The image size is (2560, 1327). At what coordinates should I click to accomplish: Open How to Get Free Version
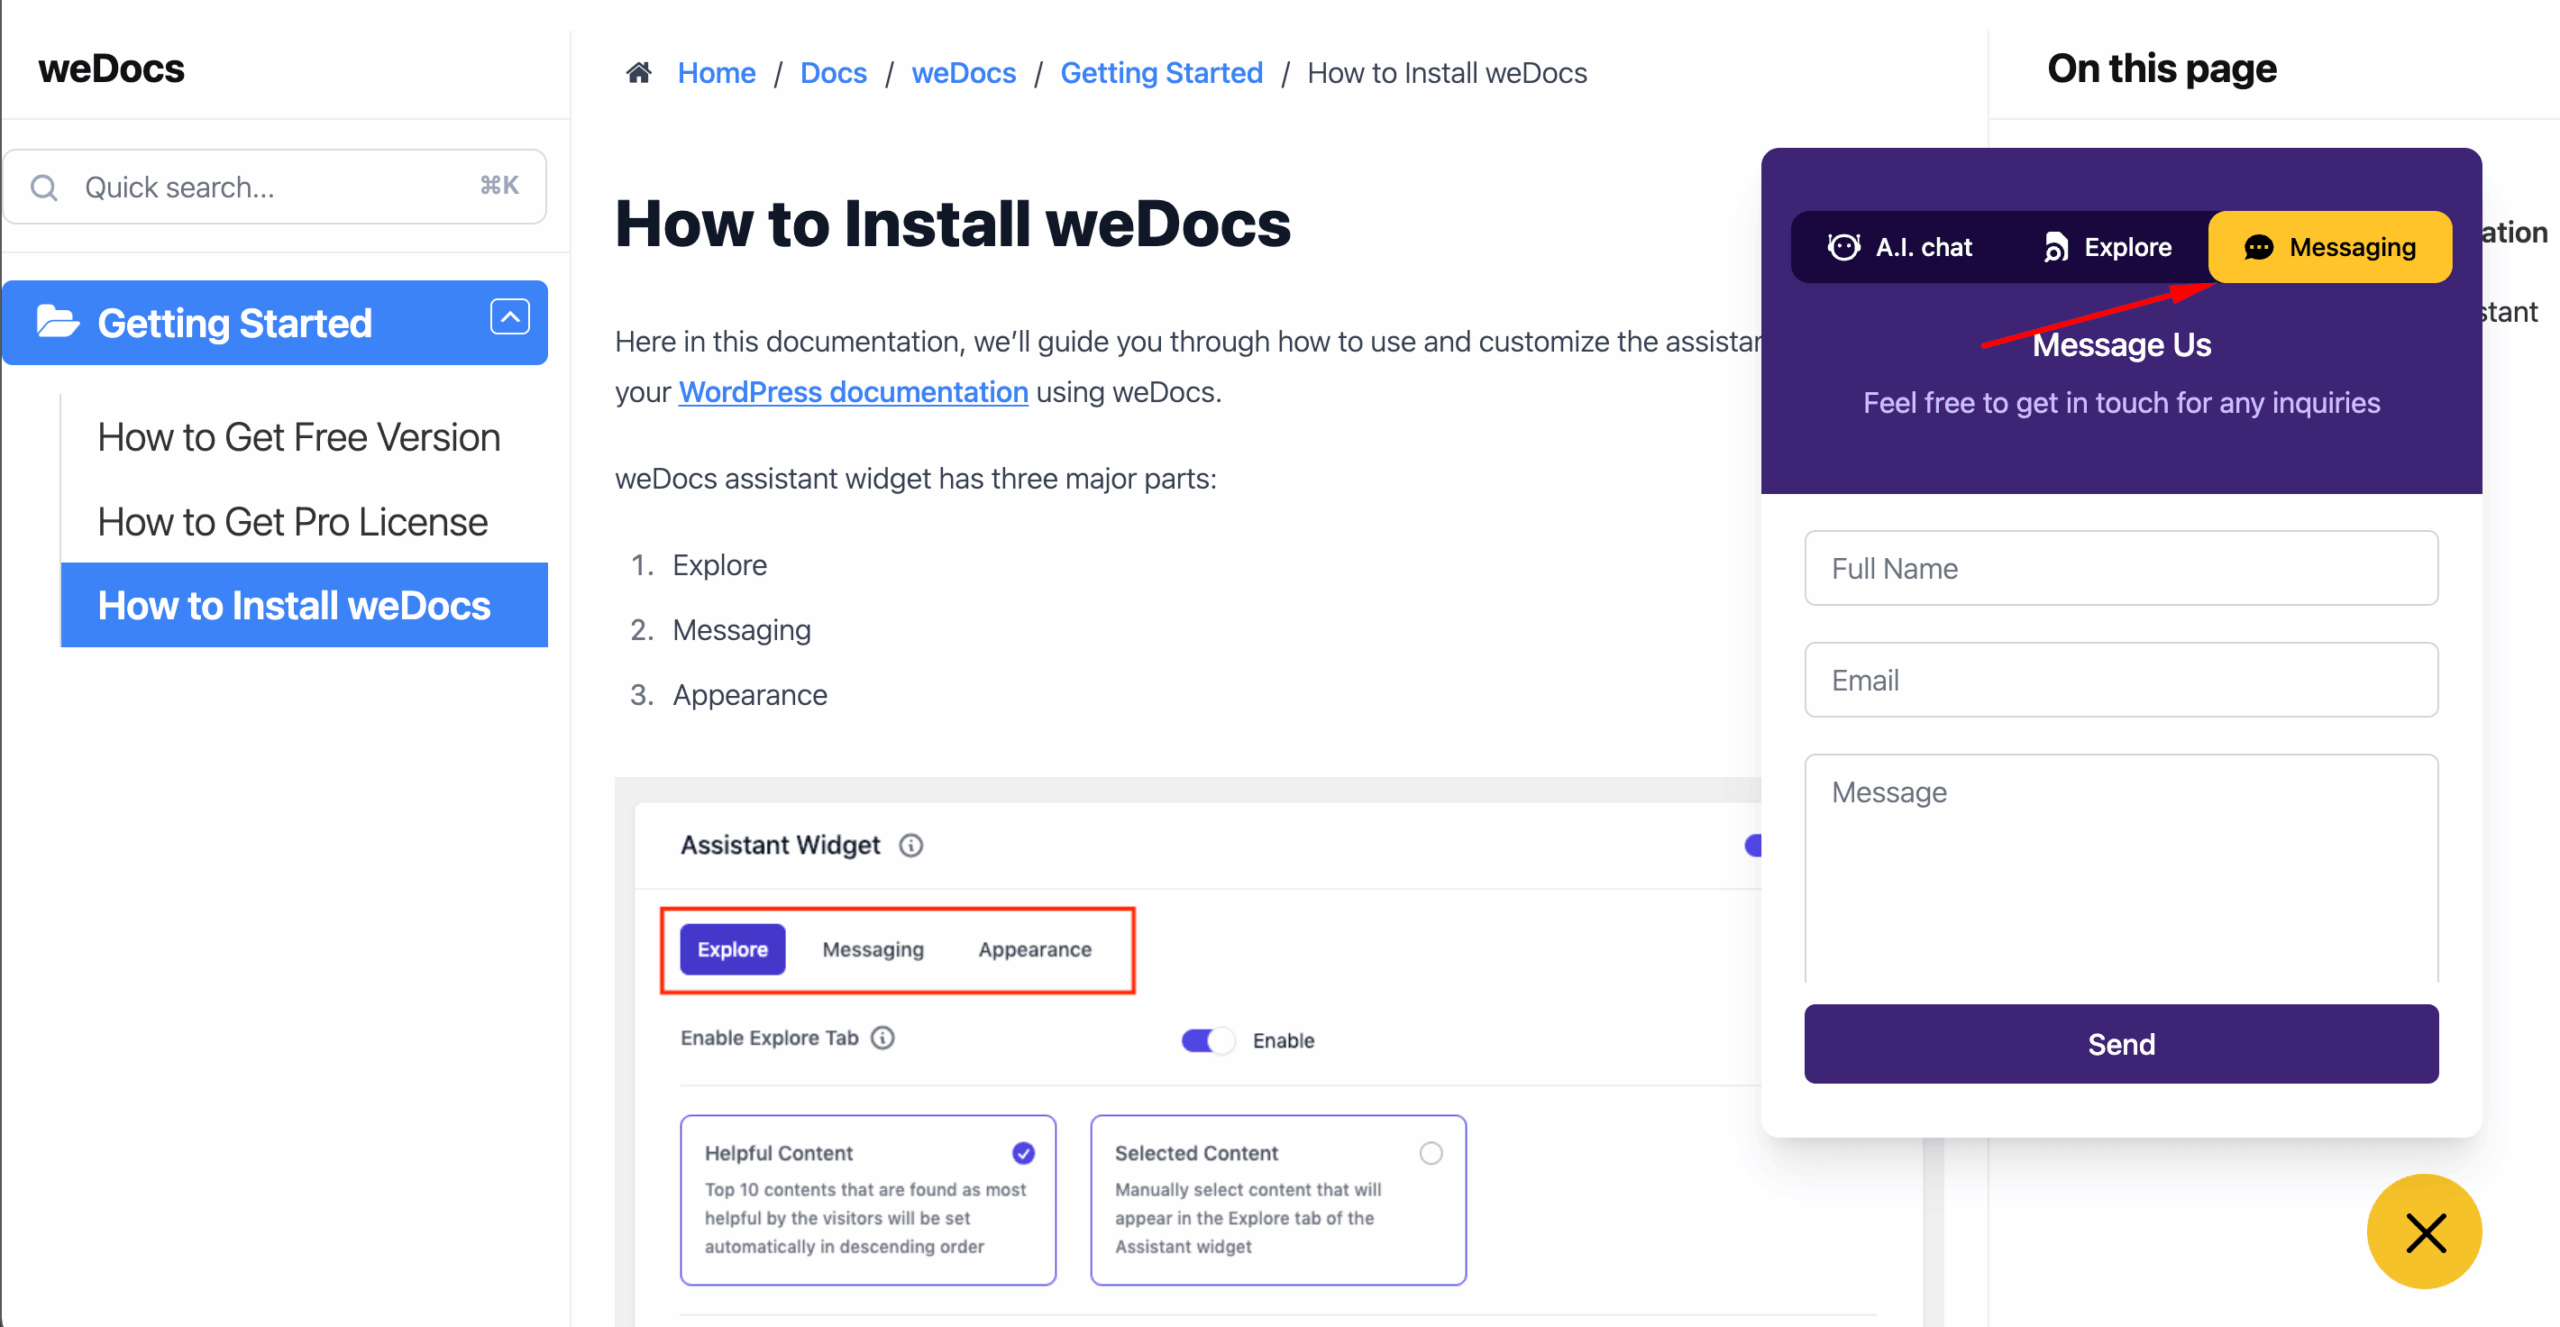click(x=298, y=438)
